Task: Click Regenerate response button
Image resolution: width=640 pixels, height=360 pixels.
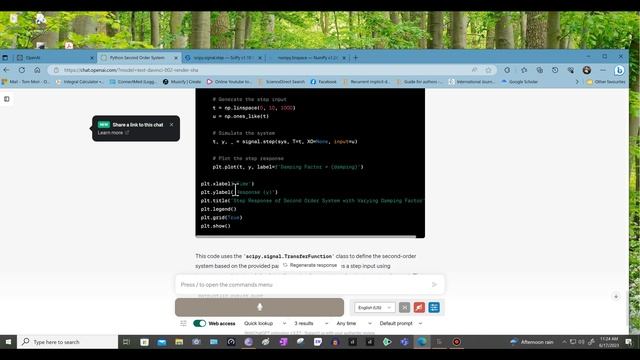Action: click(310, 265)
